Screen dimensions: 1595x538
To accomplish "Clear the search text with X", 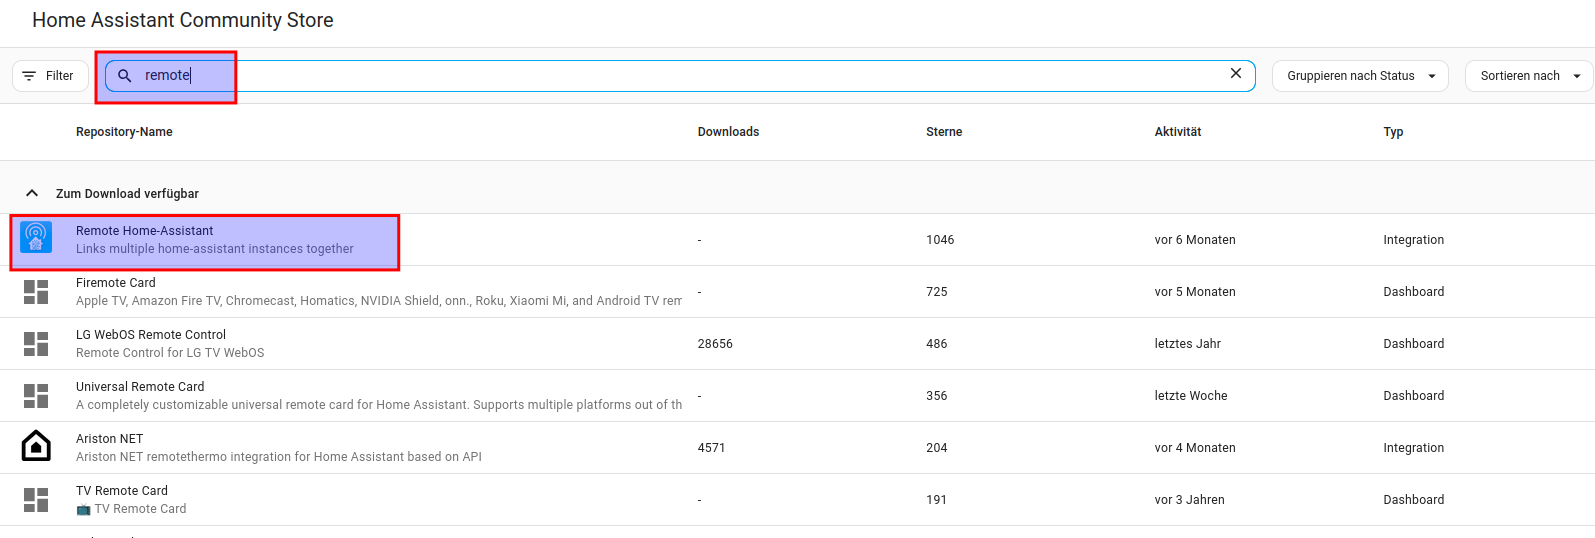I will click(x=1235, y=74).
